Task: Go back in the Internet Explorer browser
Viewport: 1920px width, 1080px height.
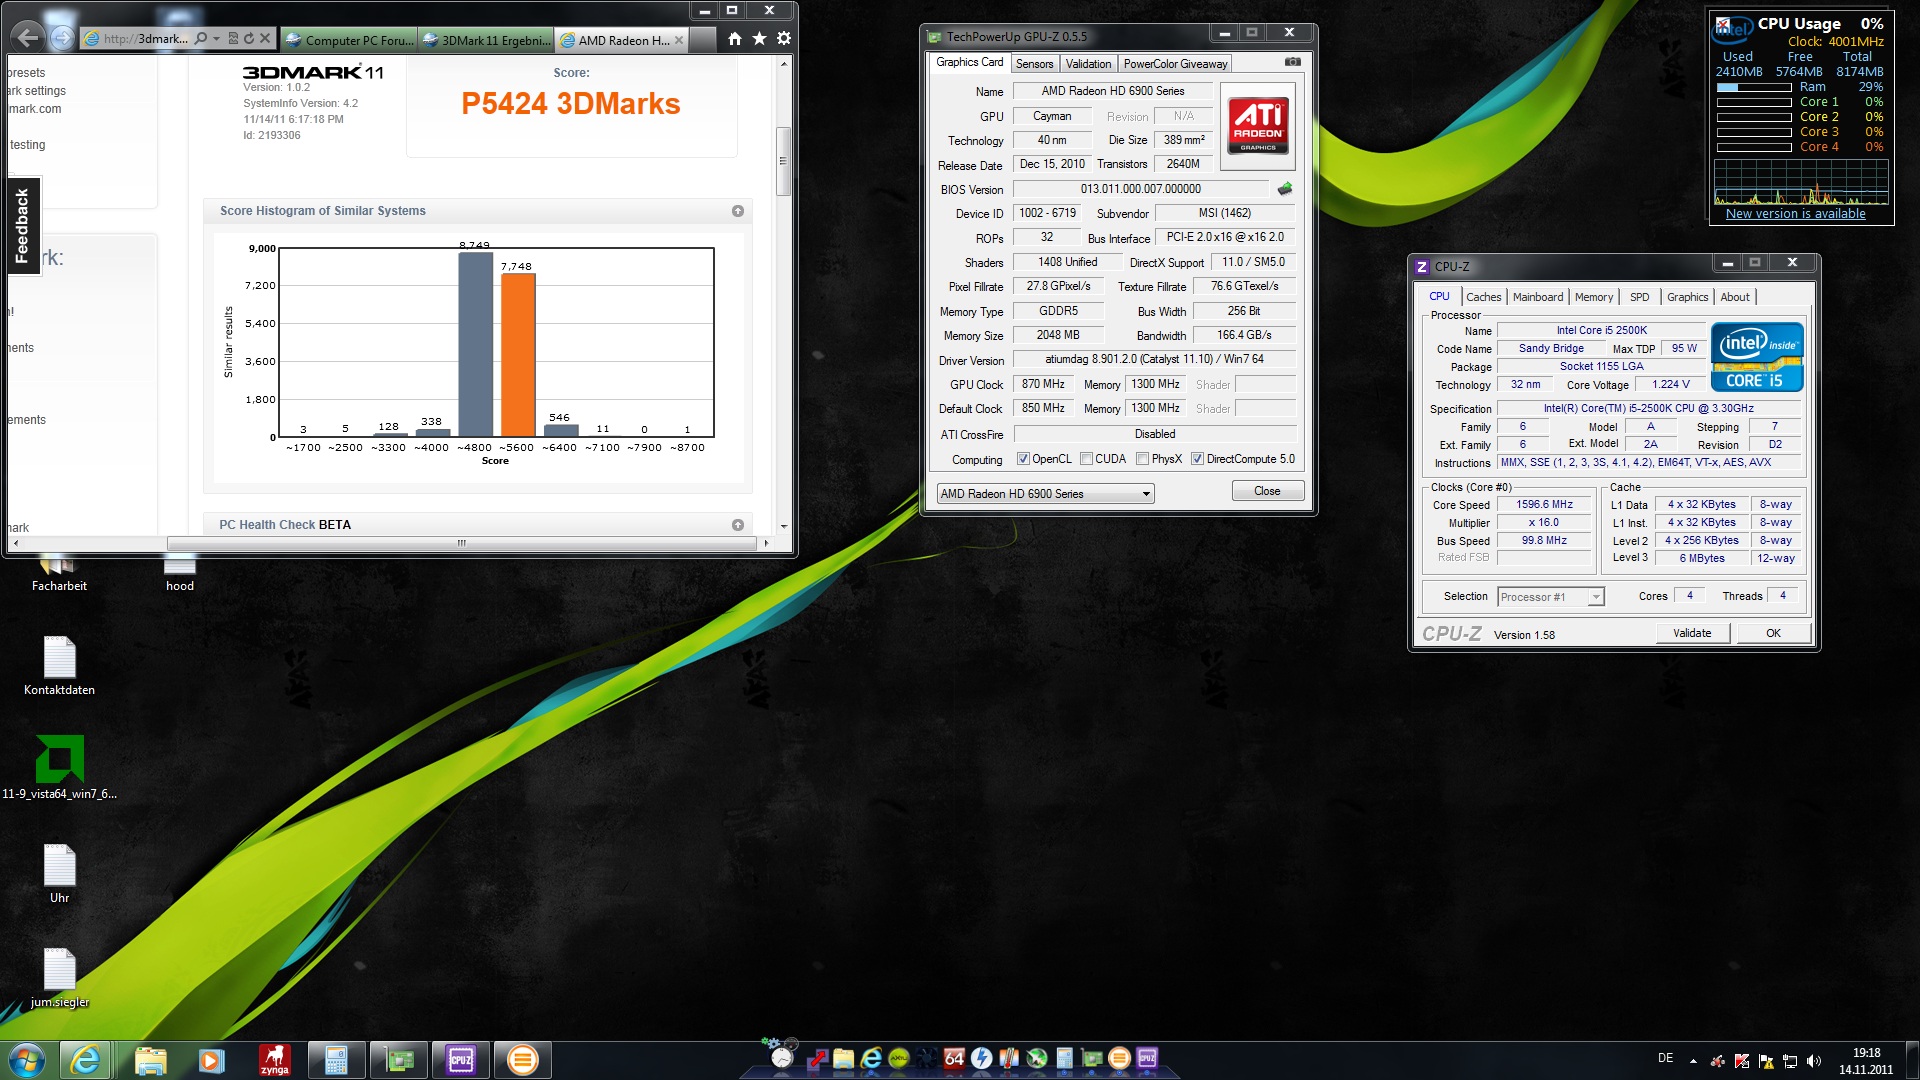Action: point(28,38)
